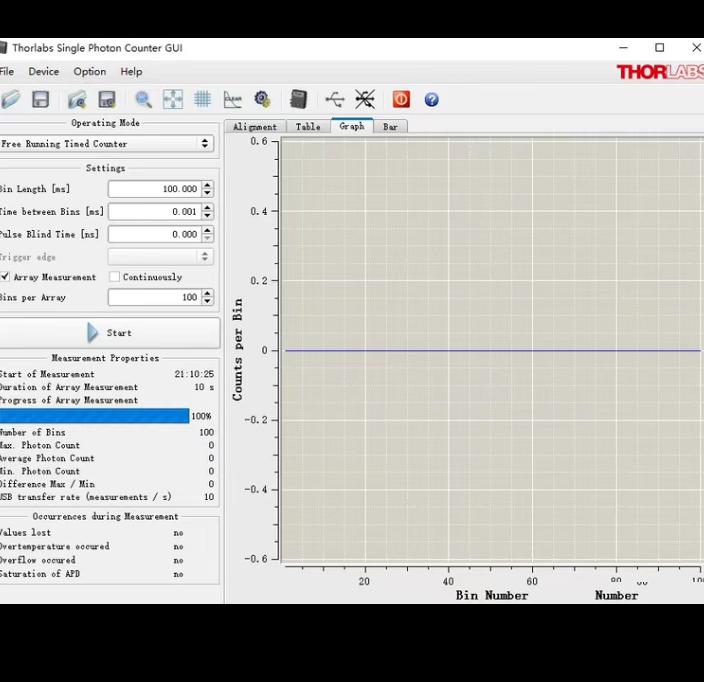Click the Counts per Bin axis label
The width and height of the screenshot is (704, 682).
(x=238, y=350)
